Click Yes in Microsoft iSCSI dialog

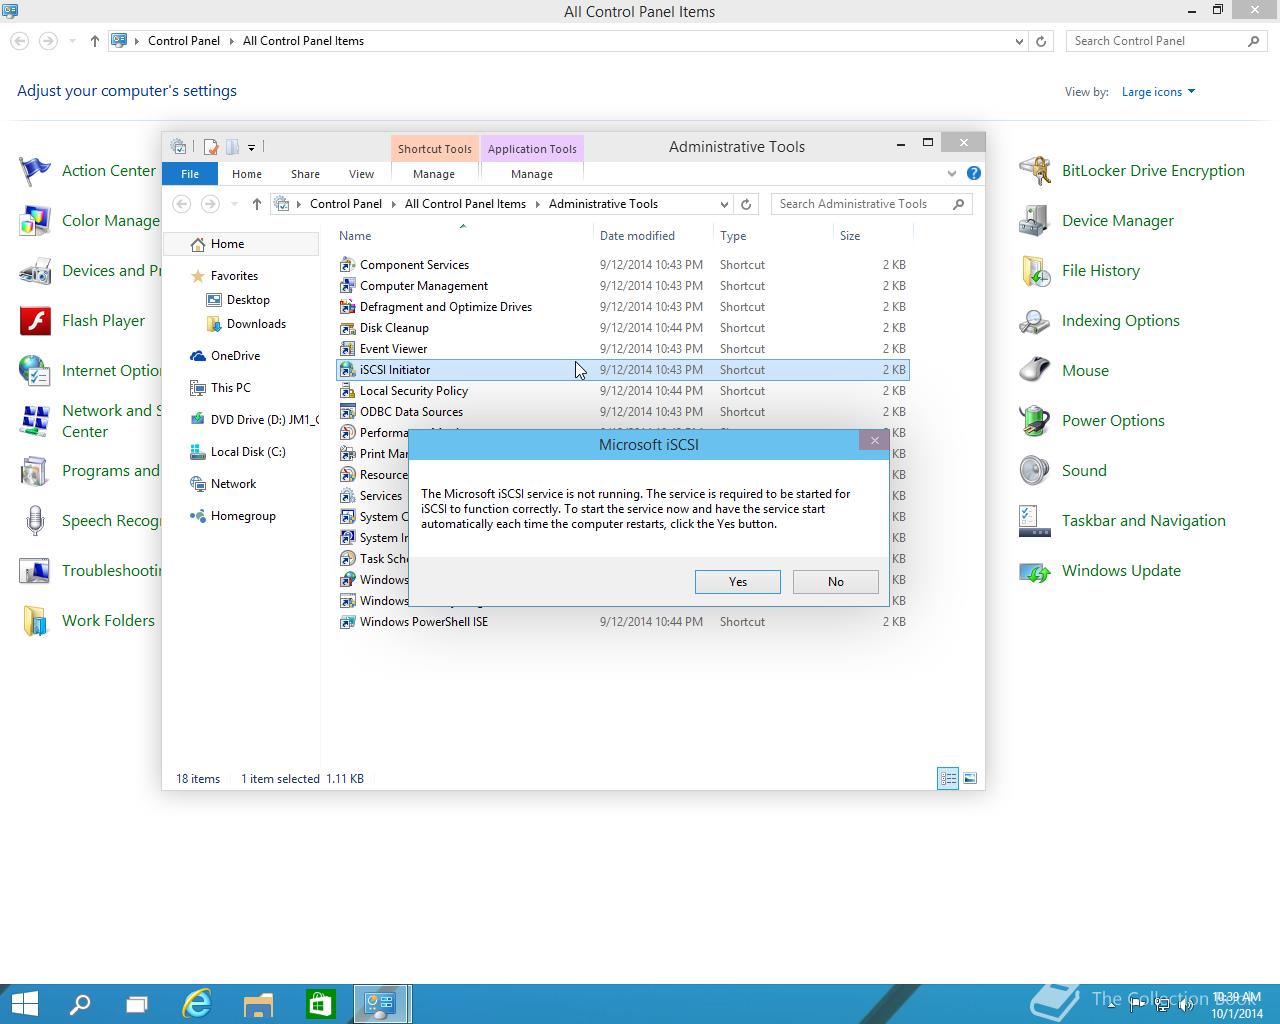pyautogui.click(x=737, y=582)
